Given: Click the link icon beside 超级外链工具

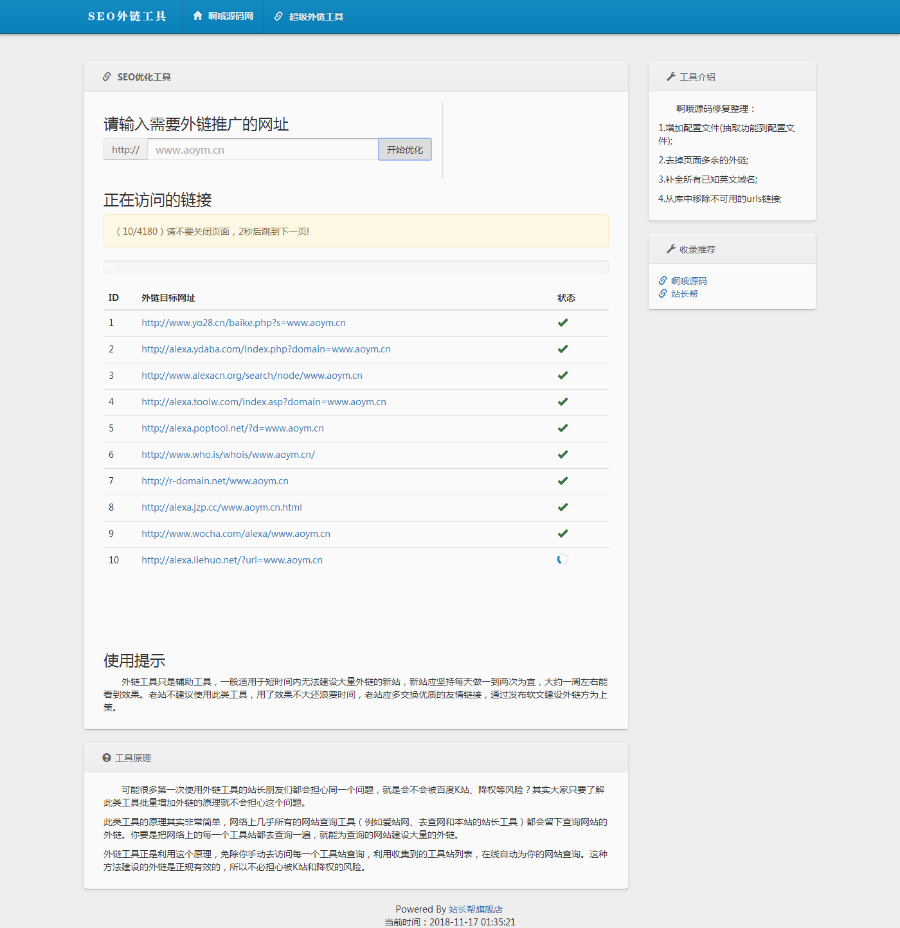Looking at the screenshot, I should click(277, 16).
